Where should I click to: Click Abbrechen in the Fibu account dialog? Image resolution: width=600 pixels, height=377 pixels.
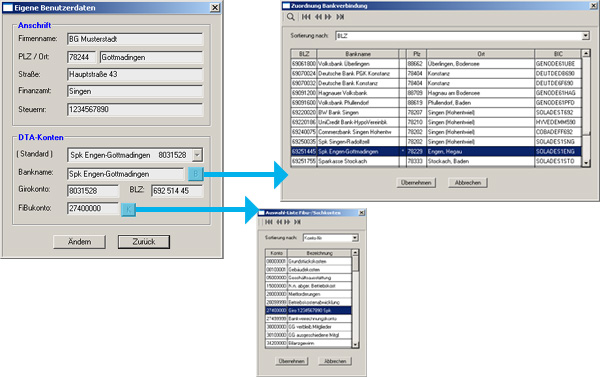tap(335, 361)
